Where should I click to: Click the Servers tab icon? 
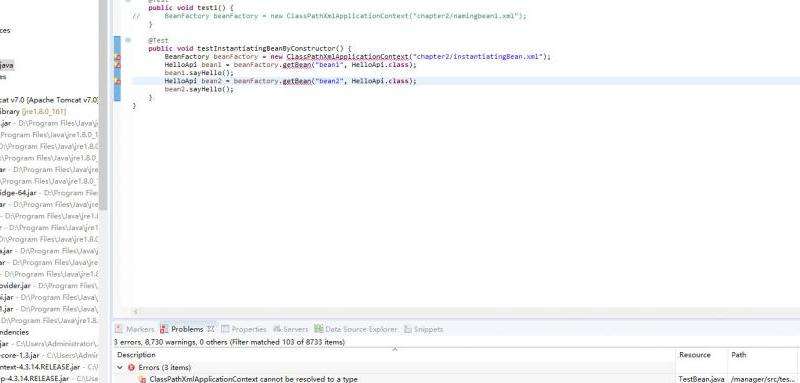click(x=278, y=329)
